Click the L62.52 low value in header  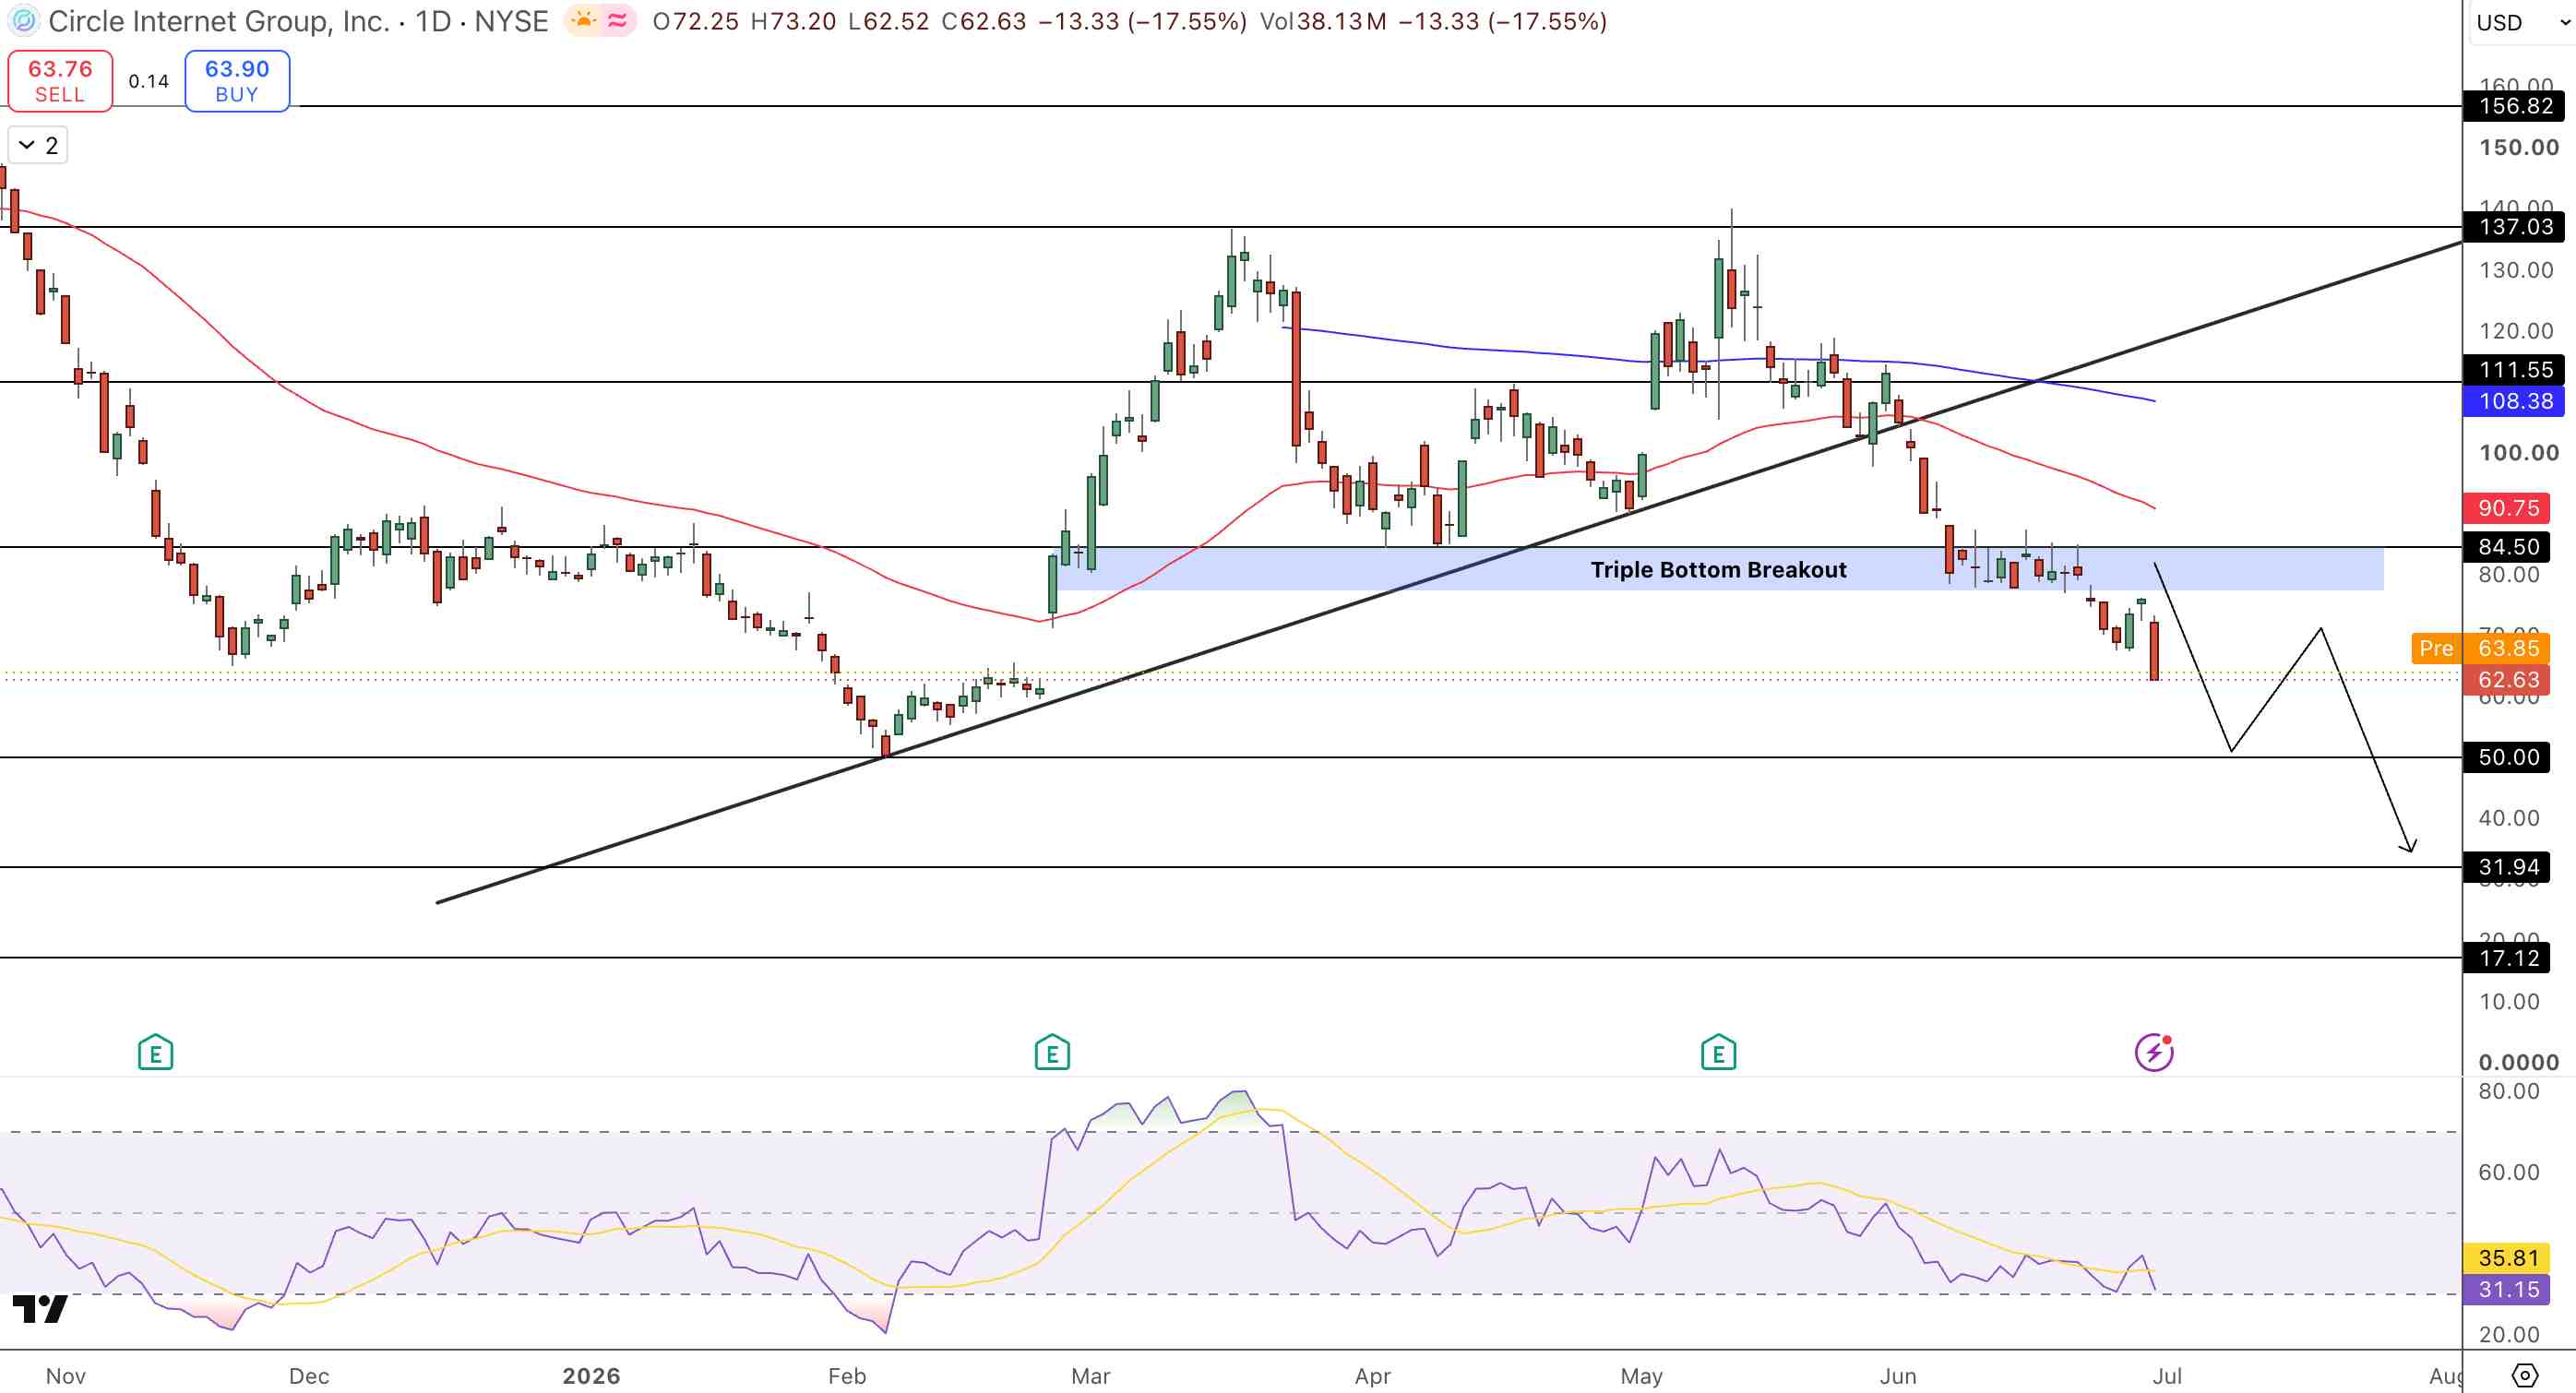pyautogui.click(x=888, y=21)
